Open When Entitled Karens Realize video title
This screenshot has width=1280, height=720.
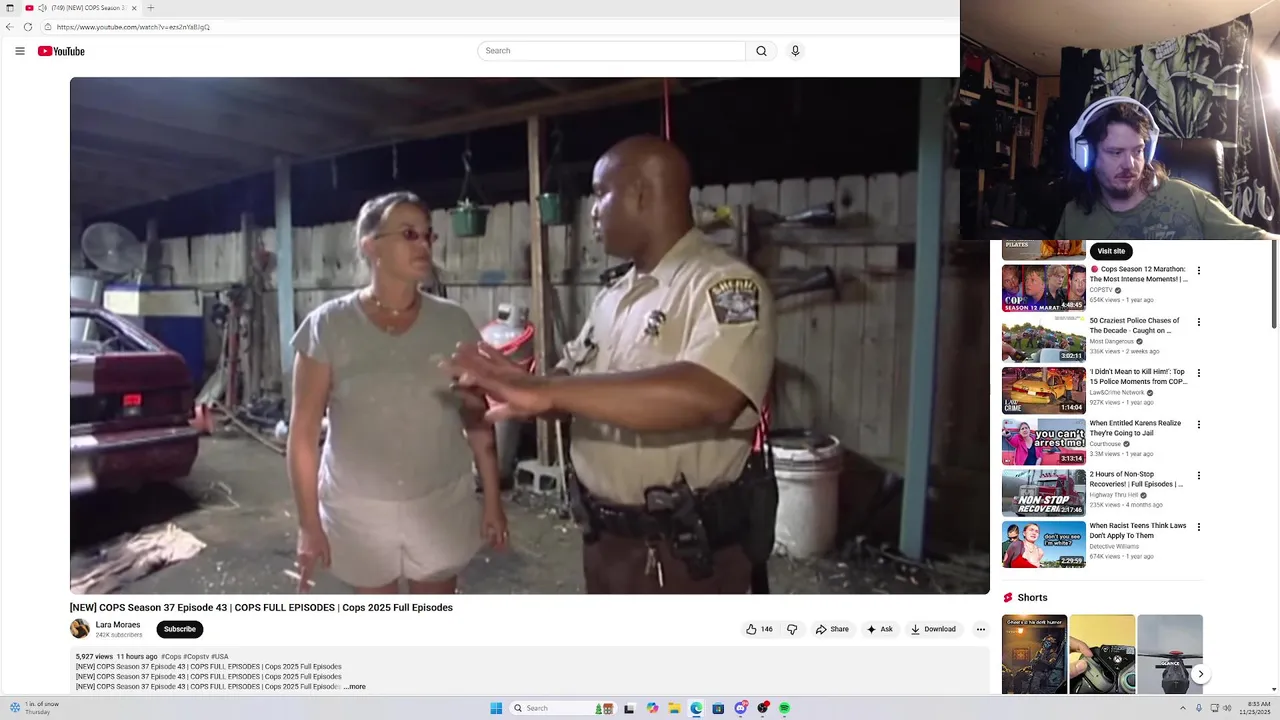point(1135,429)
